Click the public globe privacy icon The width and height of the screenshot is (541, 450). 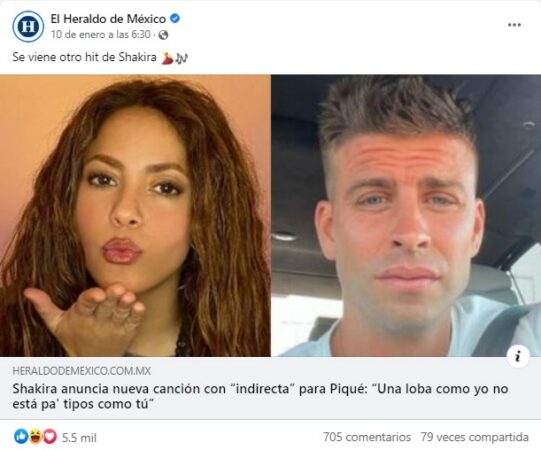point(163,35)
